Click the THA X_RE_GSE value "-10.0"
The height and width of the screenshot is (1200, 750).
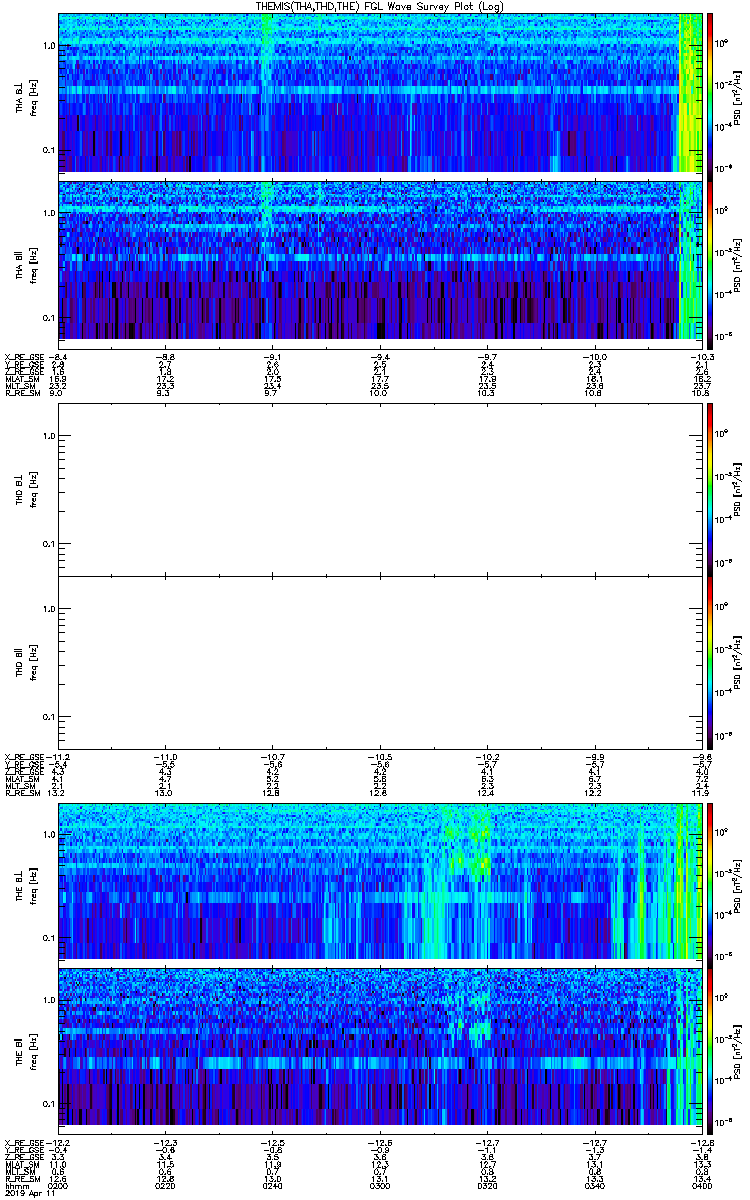pos(597,356)
